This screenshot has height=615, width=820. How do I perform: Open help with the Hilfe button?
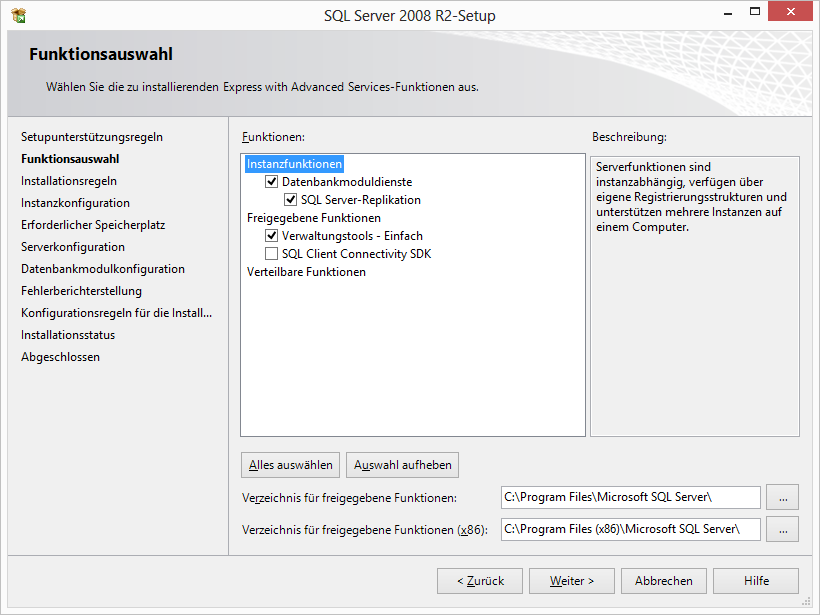(x=756, y=581)
